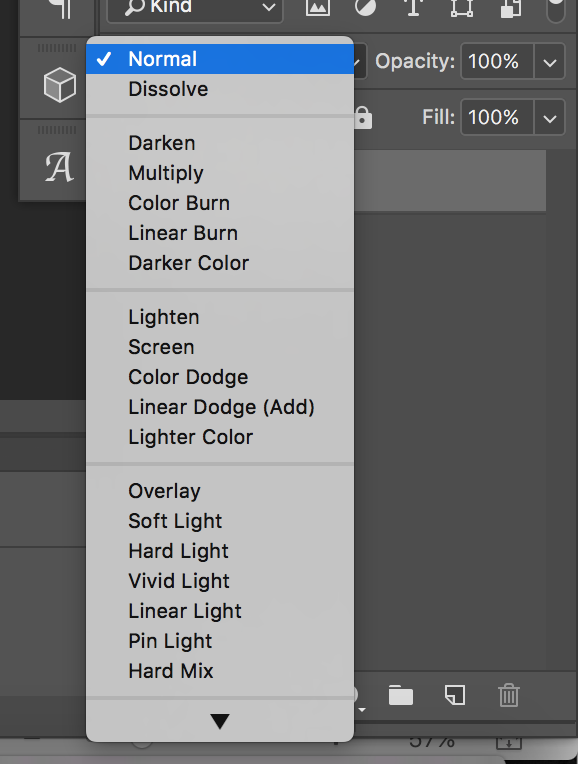Expand the Opacity slider dropdown arrow

[x=550, y=62]
